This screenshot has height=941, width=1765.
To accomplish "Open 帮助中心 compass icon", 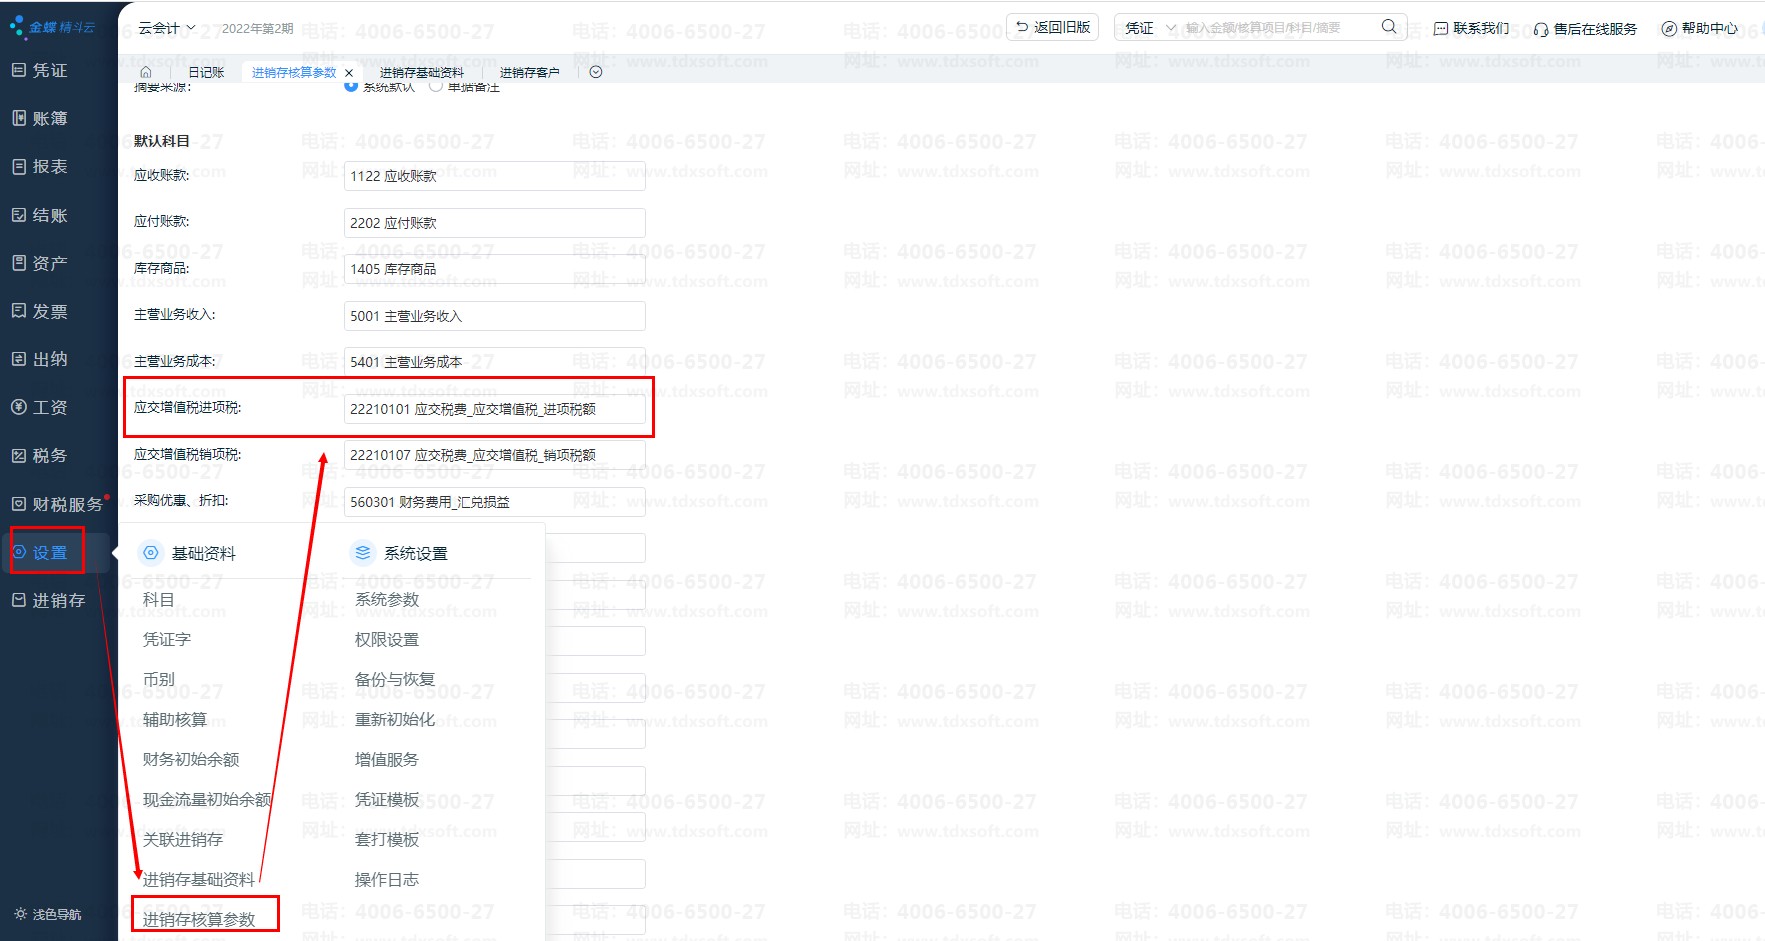I will click(1668, 29).
